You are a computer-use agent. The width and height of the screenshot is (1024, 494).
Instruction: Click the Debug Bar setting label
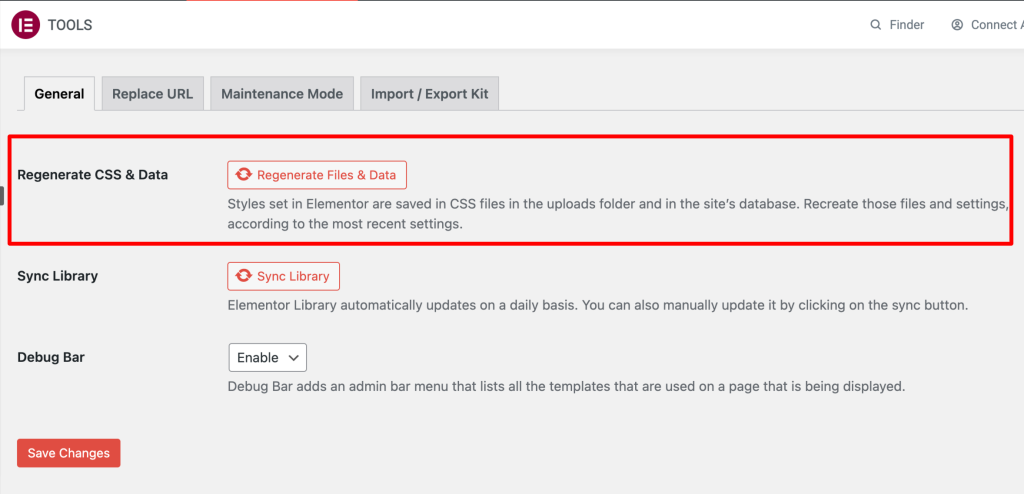(x=51, y=357)
